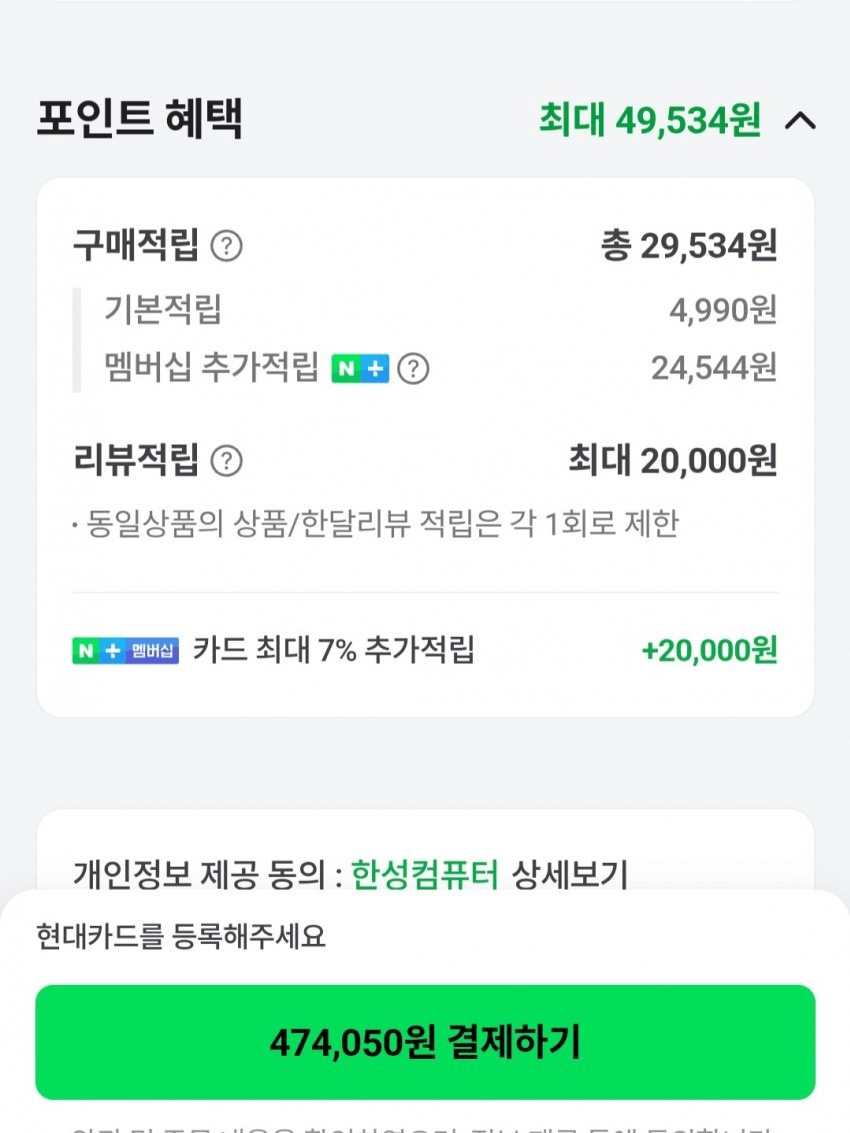Tap the 최대 20,000원 review reward amount
The image size is (850, 1133).
(672, 461)
